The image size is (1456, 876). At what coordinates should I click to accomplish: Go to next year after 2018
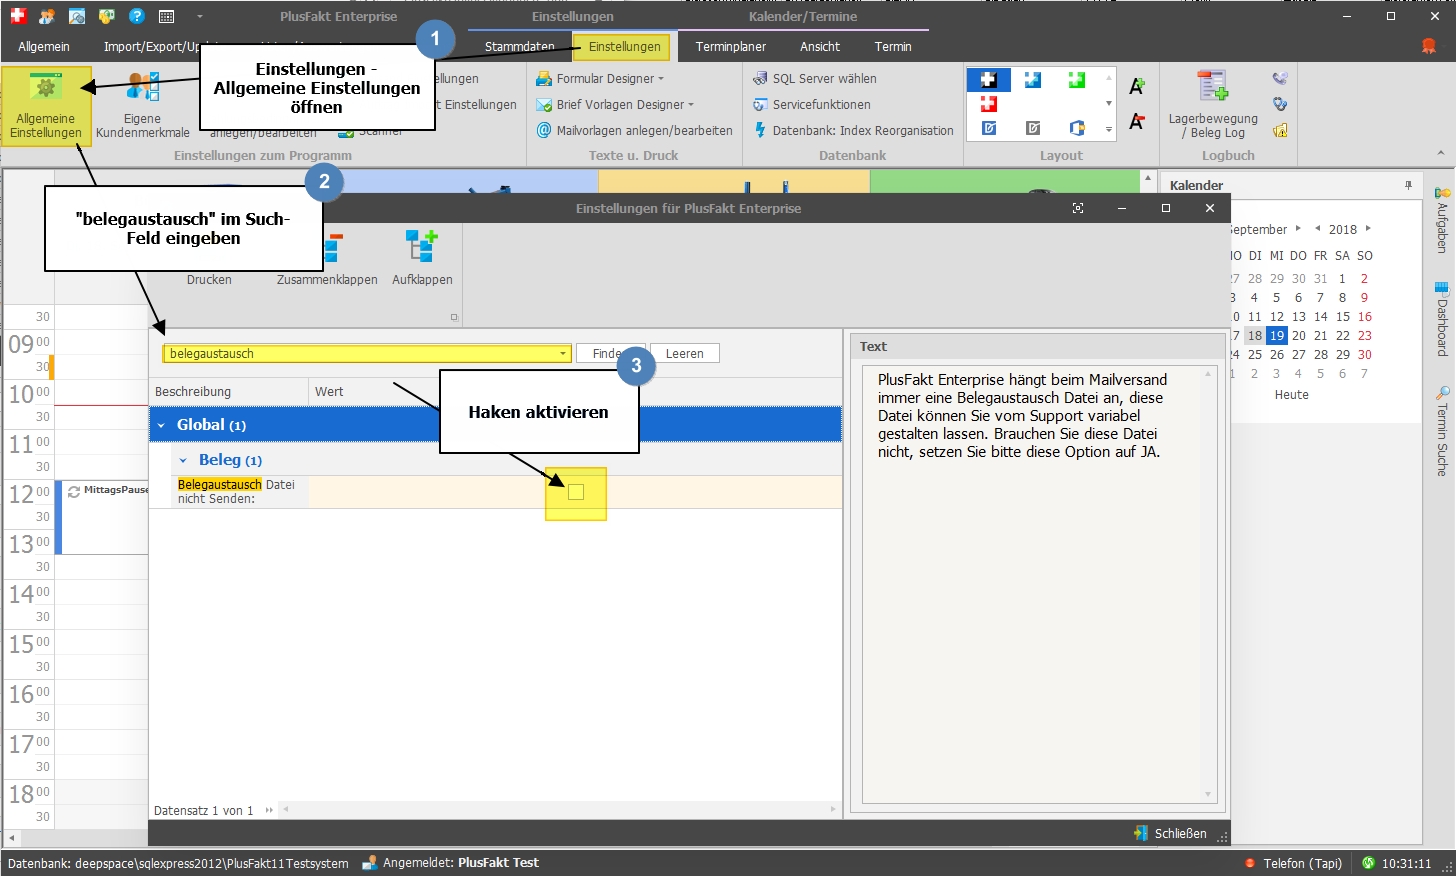point(1368,229)
